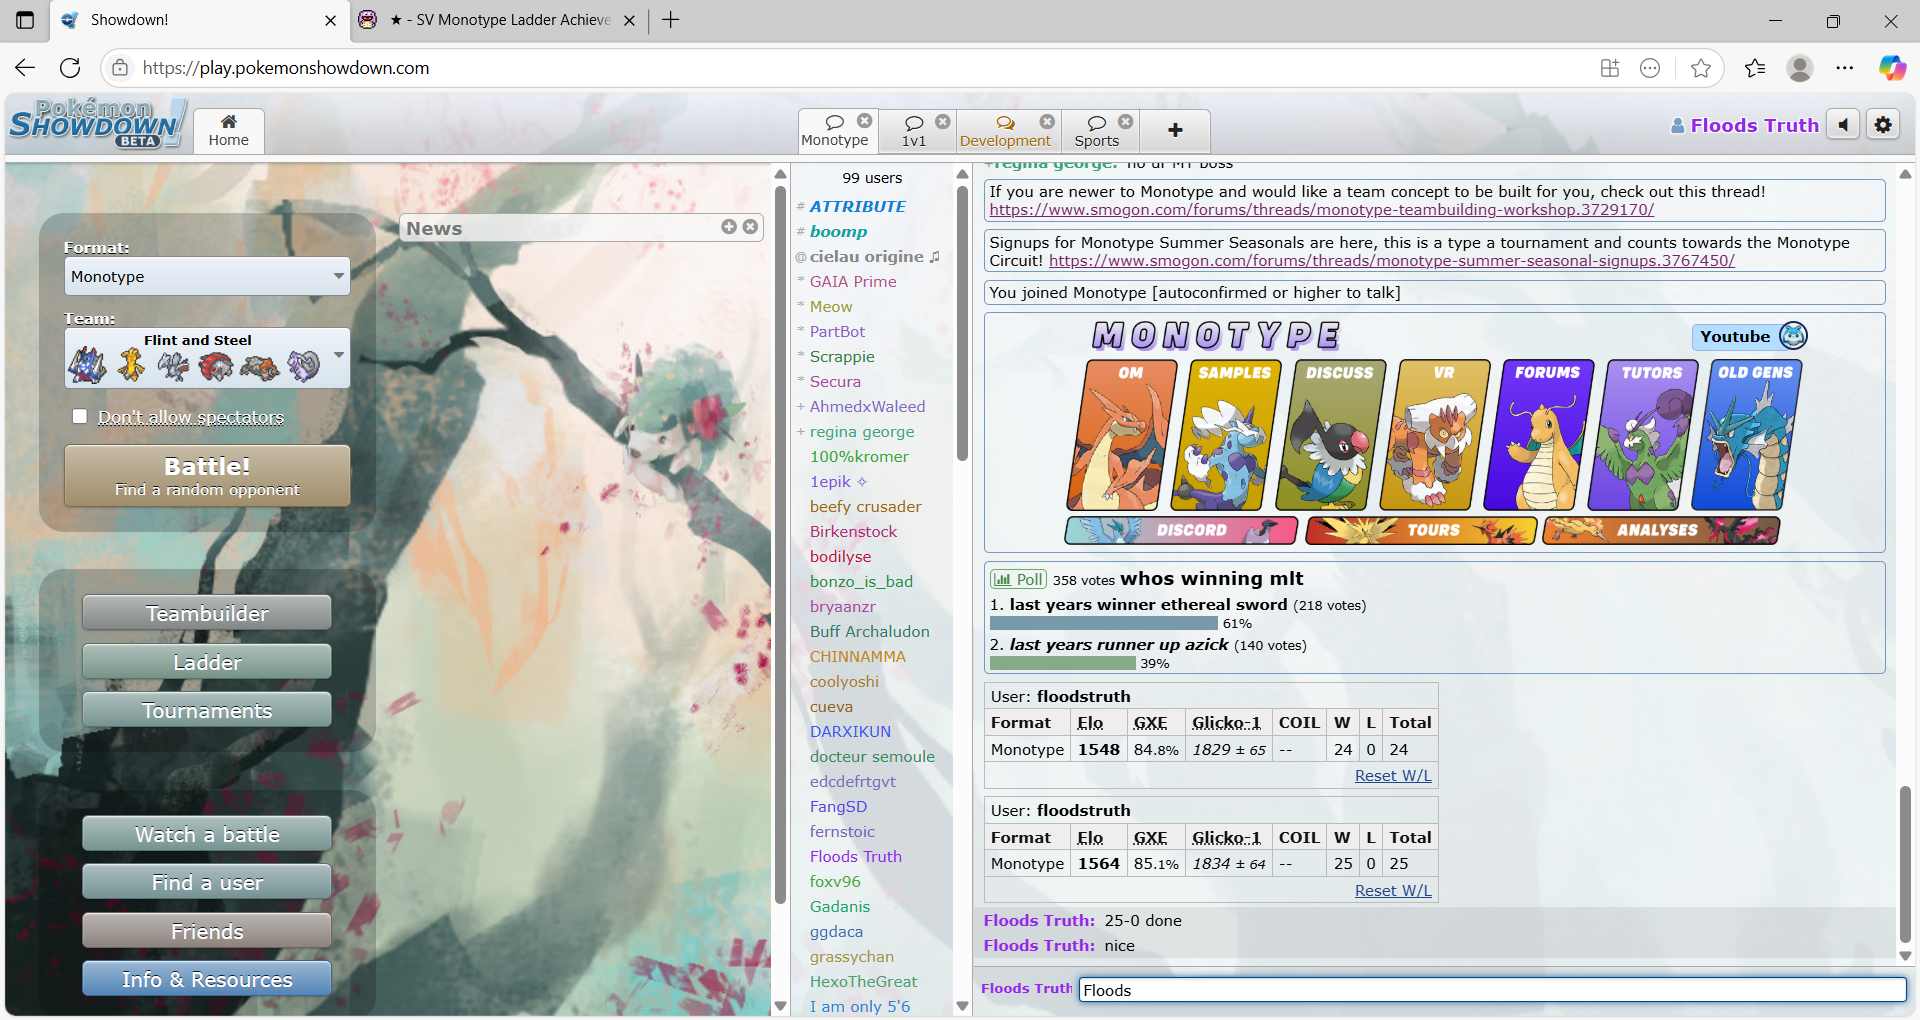The image size is (1920, 1020).
Task: Click user PartBot in the user list
Action: tap(837, 331)
